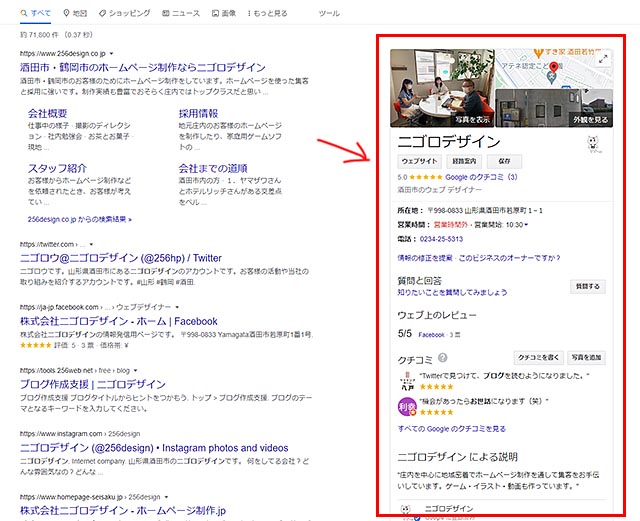This screenshot has height=521, width=640.
Task: Open 株式会社ニゴロデザイン - ホームページ制作.jp result
Action: click(x=123, y=510)
